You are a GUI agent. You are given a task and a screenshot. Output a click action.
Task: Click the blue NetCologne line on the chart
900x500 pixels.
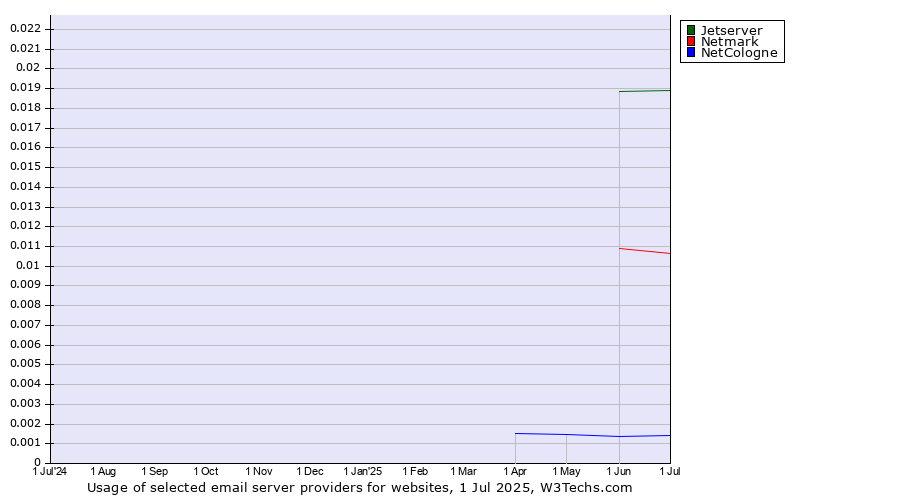point(592,435)
